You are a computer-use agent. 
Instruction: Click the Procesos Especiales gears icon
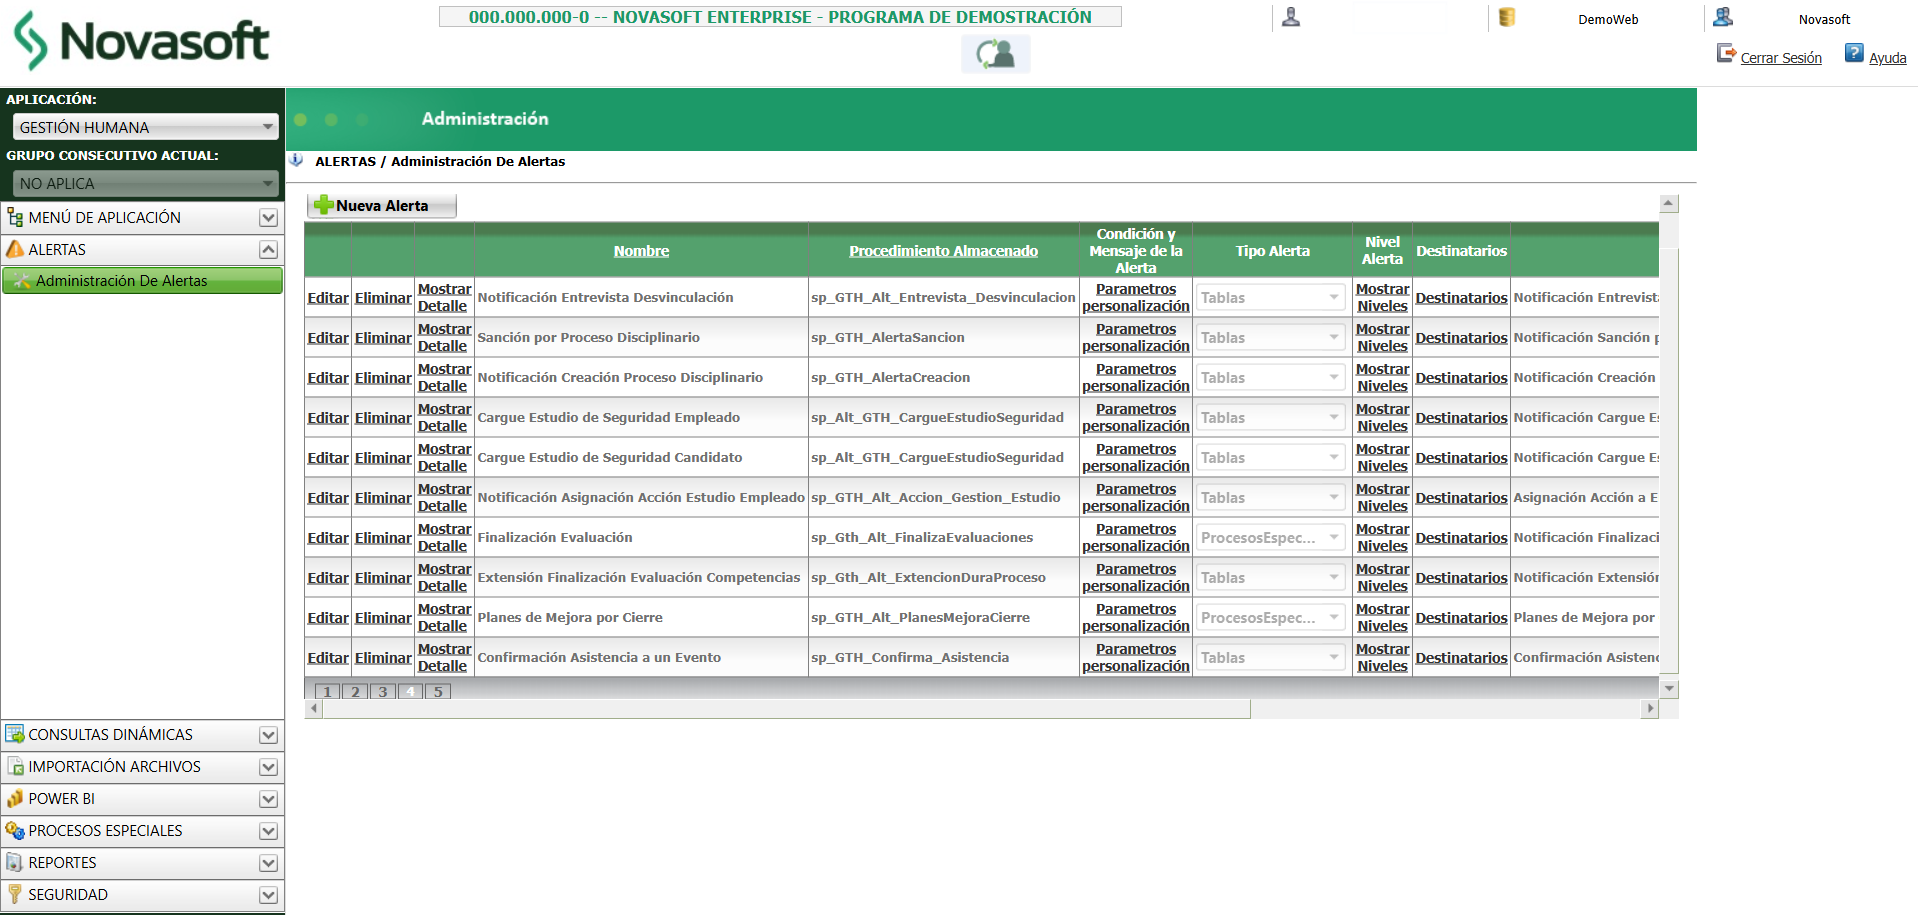tap(15, 830)
